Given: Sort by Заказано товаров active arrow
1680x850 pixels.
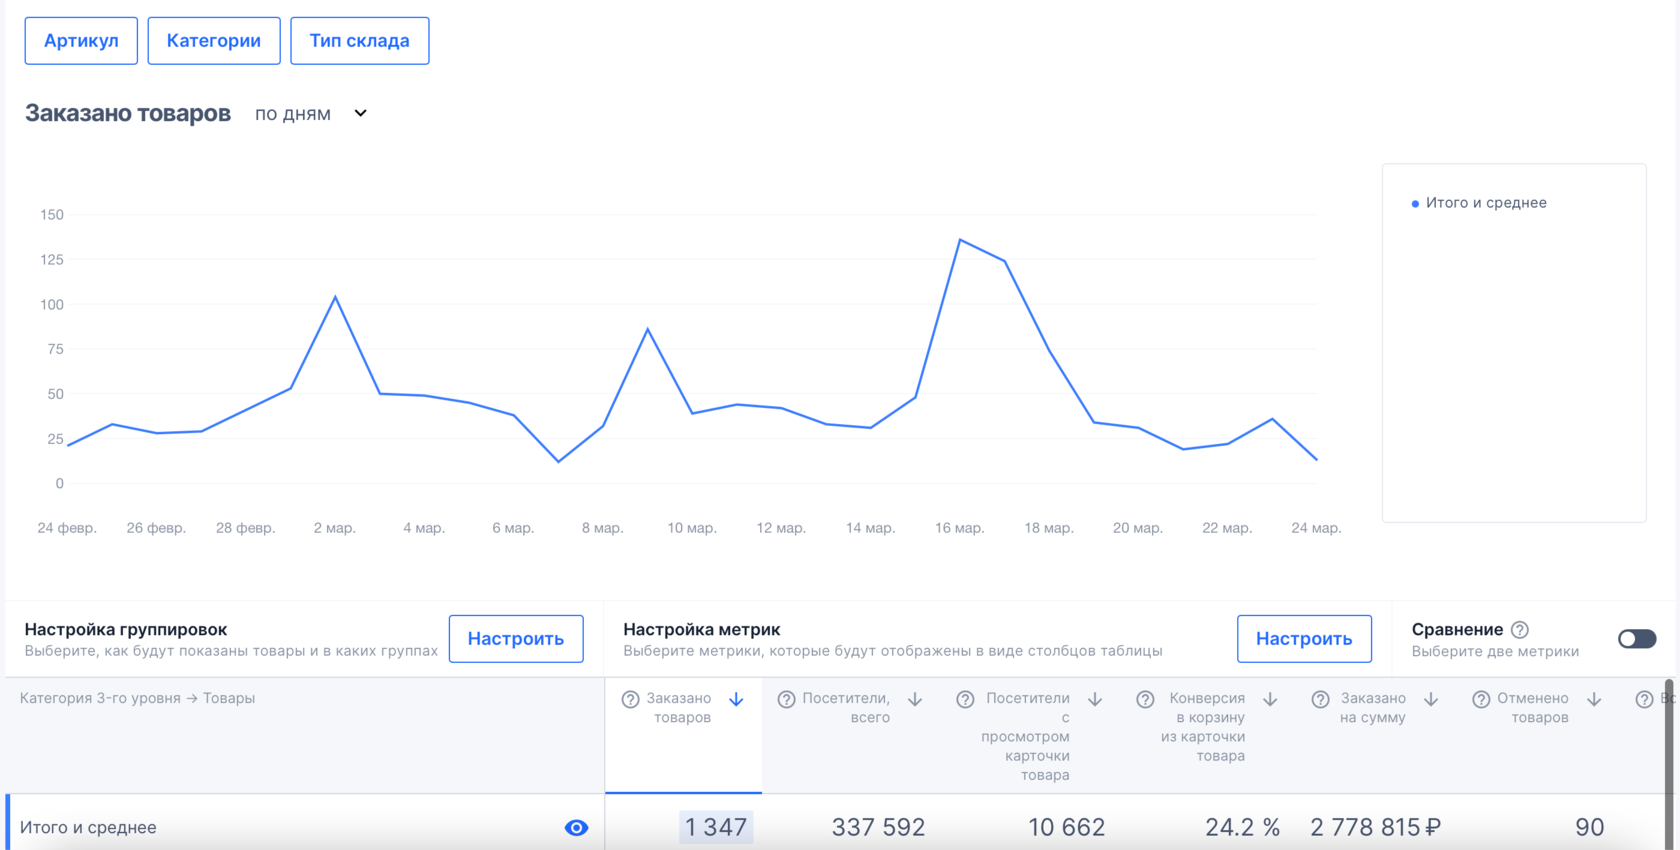Looking at the screenshot, I should [x=736, y=699].
